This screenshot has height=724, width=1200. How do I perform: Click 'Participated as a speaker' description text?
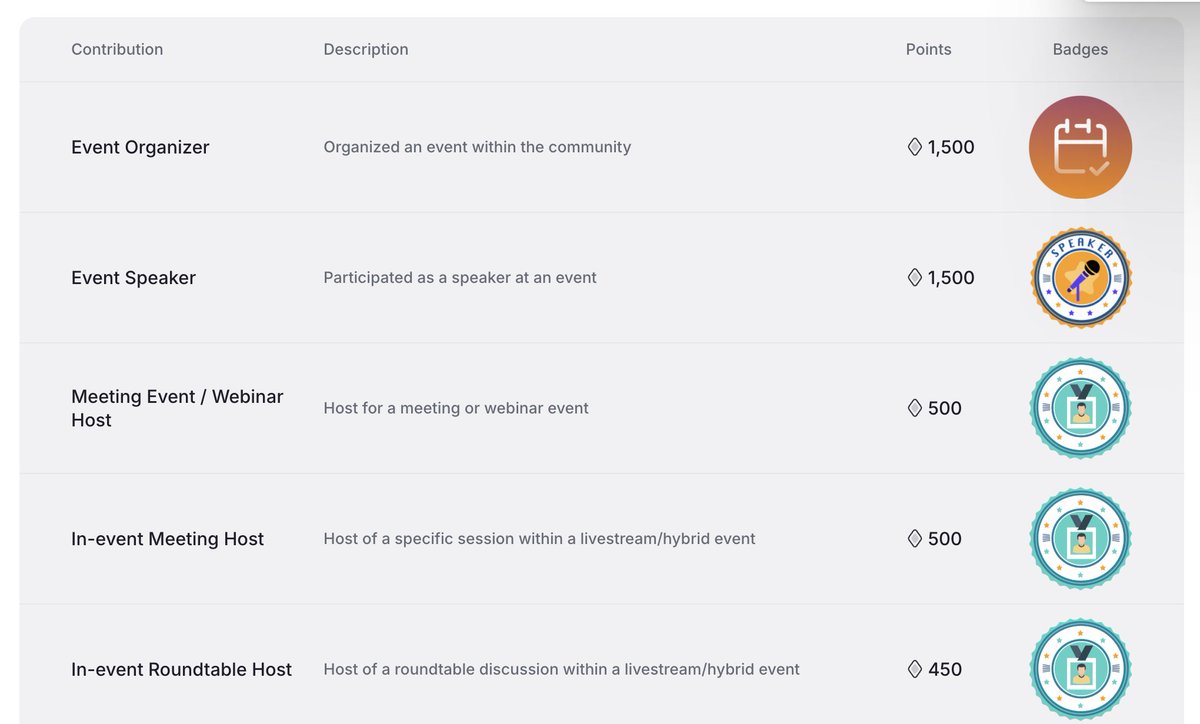(460, 278)
